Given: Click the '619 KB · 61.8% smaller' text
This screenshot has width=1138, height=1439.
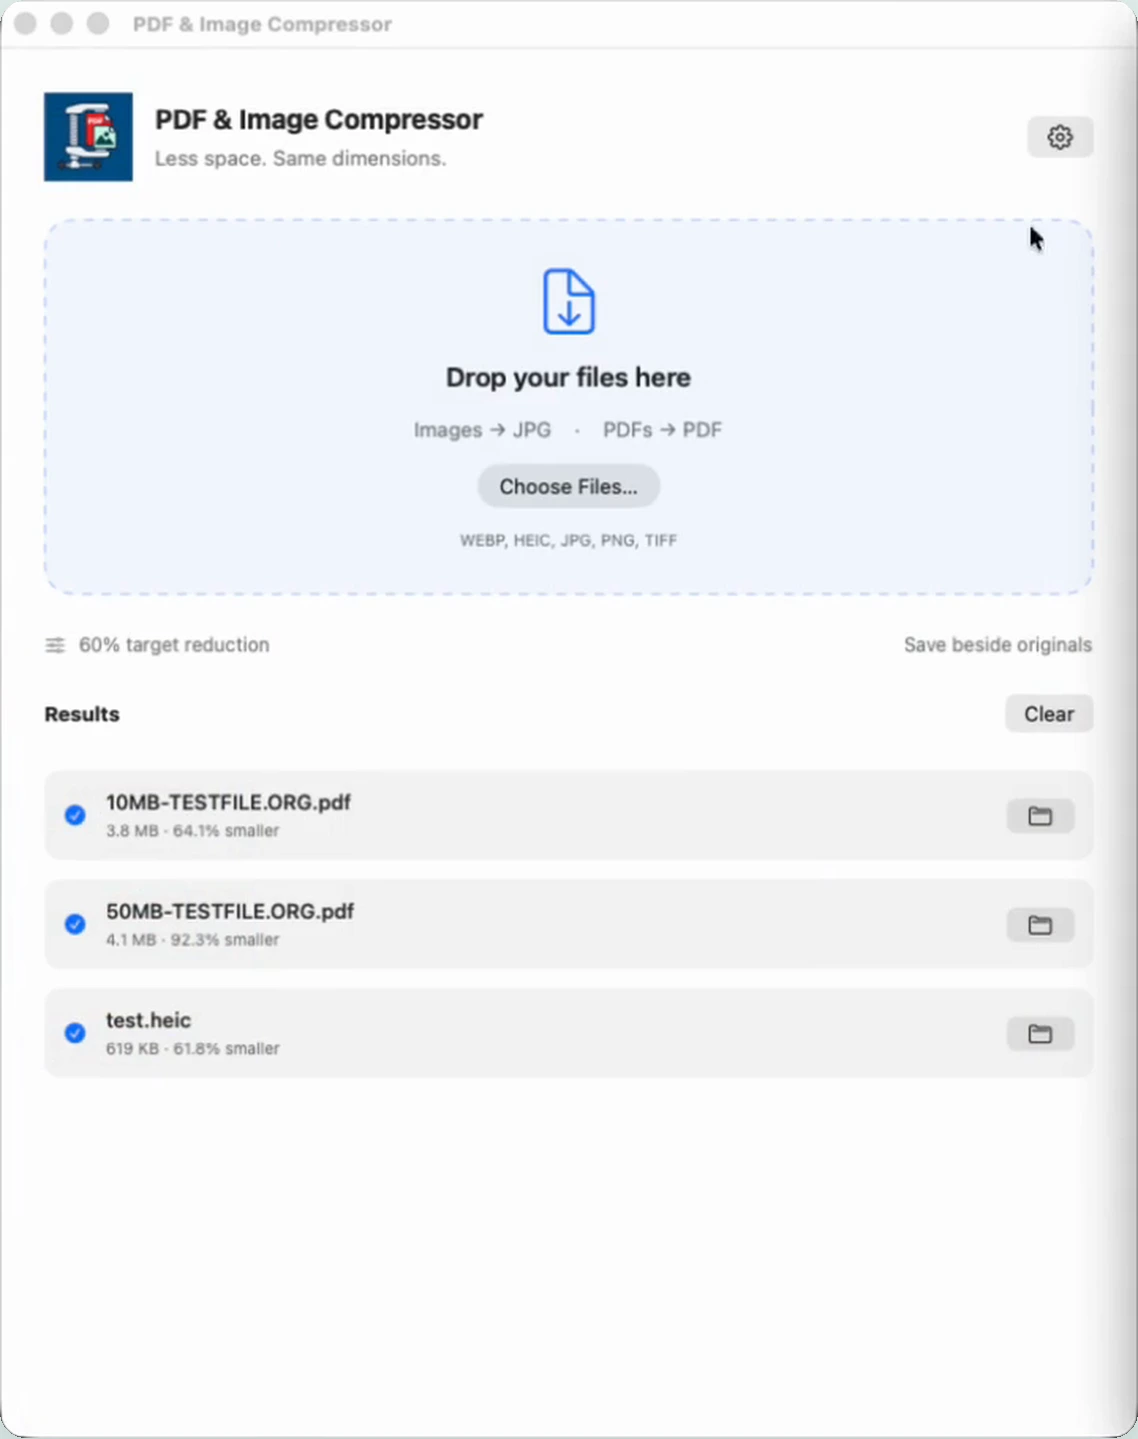Looking at the screenshot, I should point(192,1049).
